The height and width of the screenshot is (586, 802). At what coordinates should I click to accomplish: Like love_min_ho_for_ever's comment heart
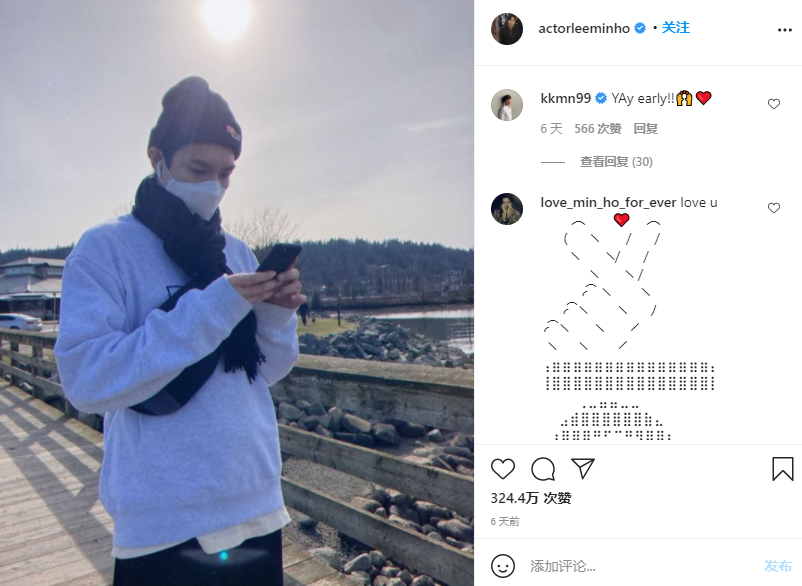774,208
